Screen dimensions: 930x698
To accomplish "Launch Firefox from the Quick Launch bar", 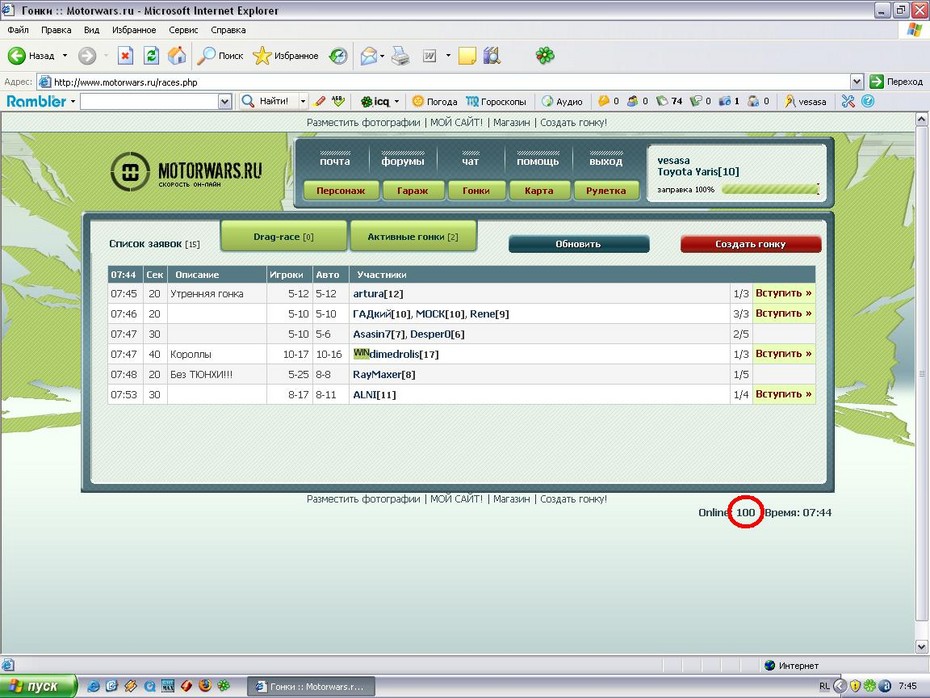I will pyautogui.click(x=205, y=686).
